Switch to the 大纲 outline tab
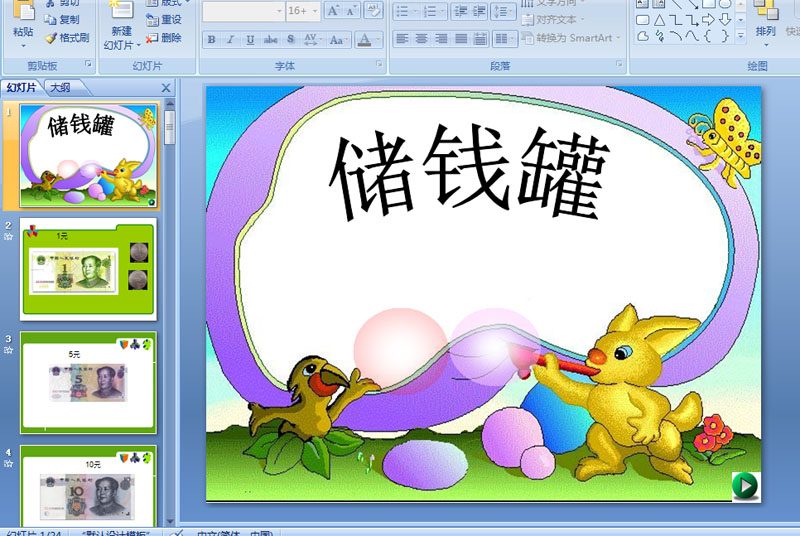 [x=61, y=88]
